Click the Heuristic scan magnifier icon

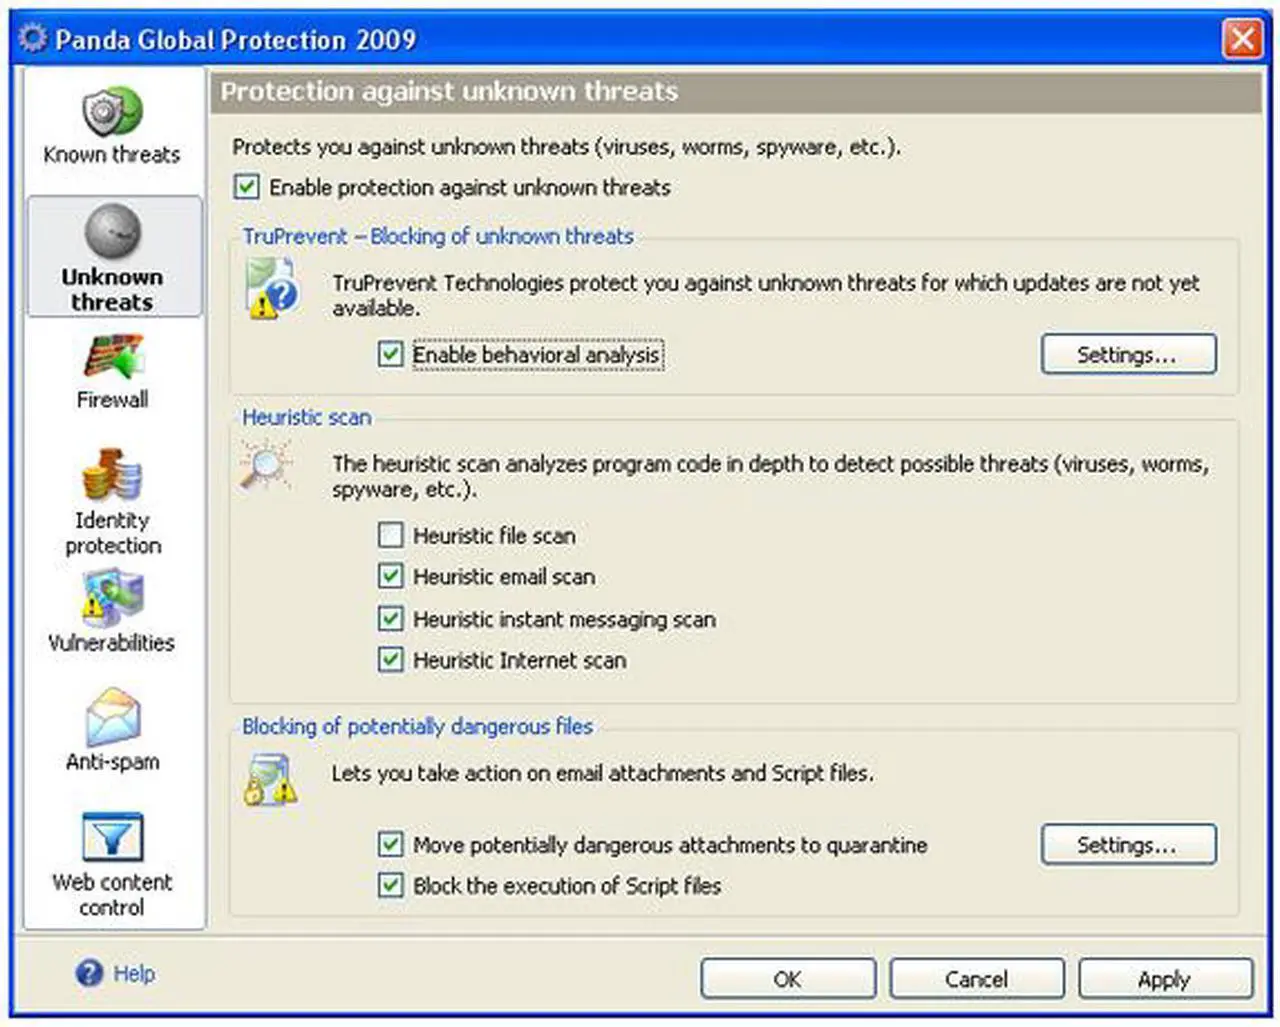(x=266, y=466)
